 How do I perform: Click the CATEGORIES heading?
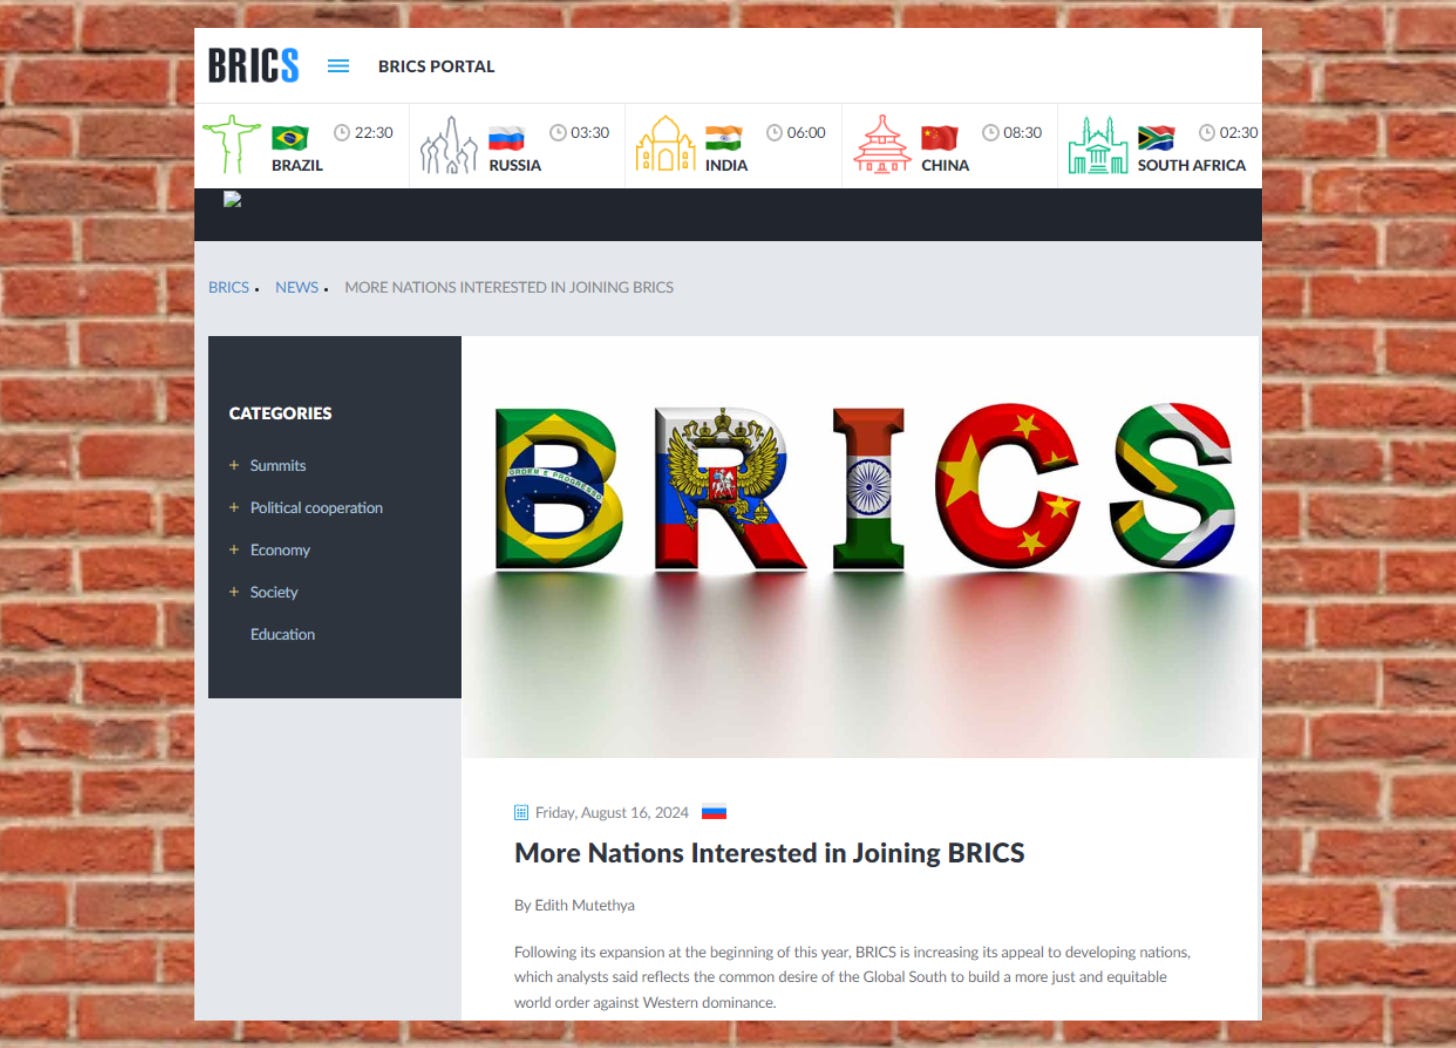pyautogui.click(x=280, y=413)
